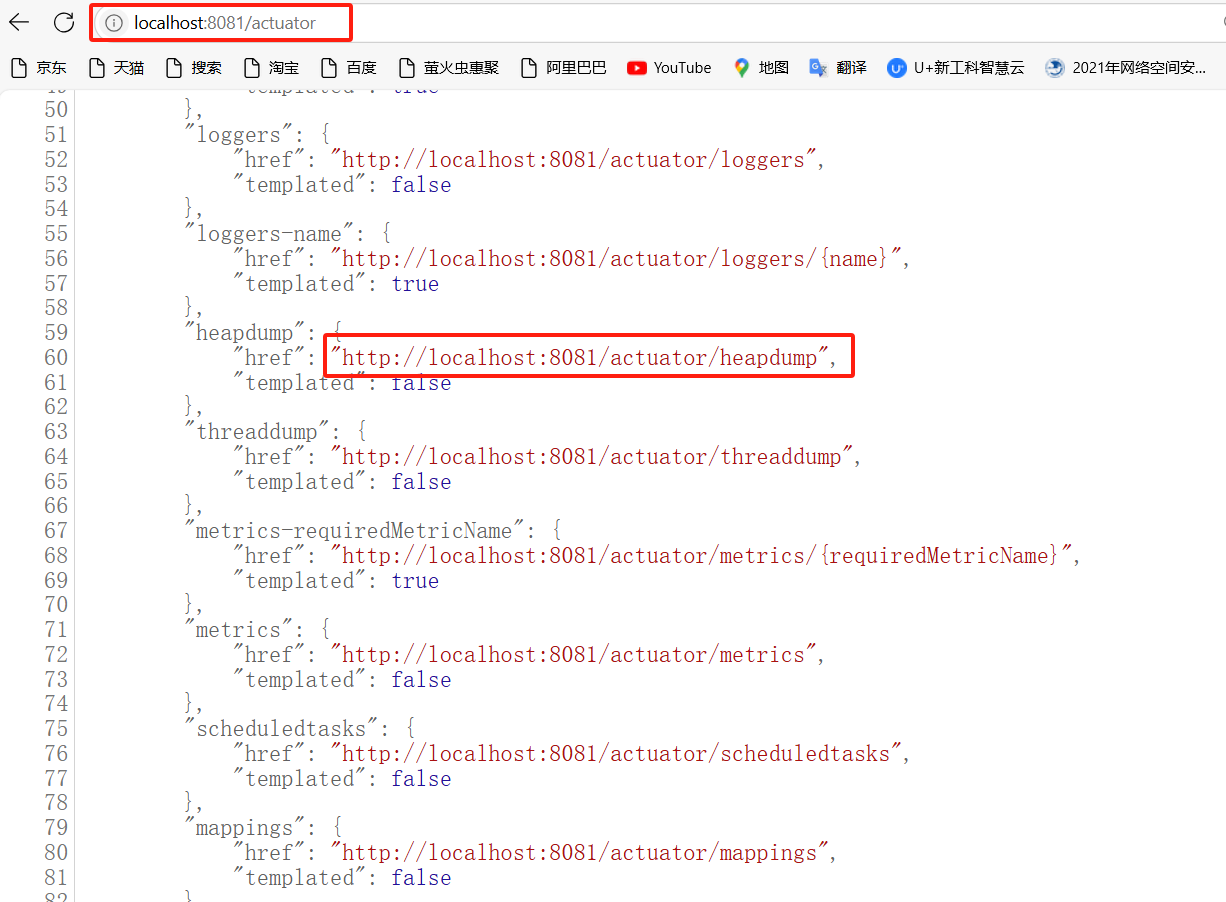Image resolution: width=1226 pixels, height=902 pixels.
Task: Open the actuator/metrics link on line 72
Action: [574, 655]
